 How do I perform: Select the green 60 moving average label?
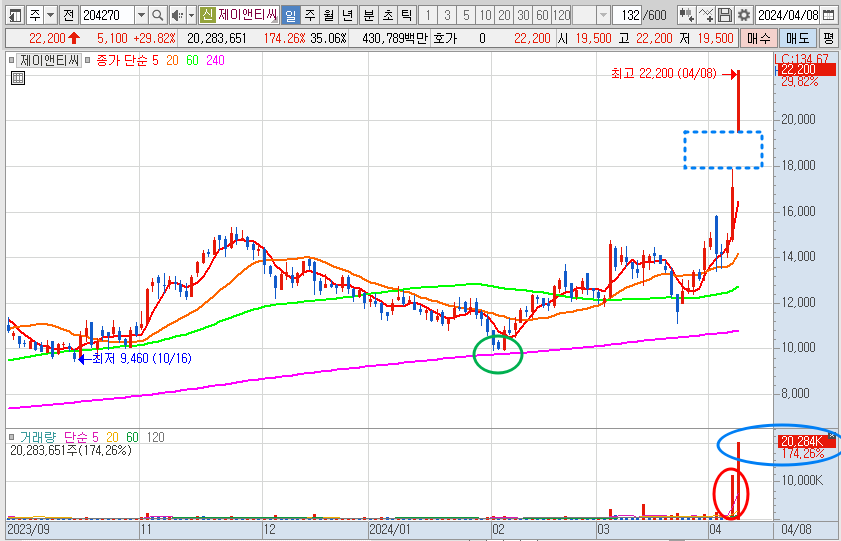tap(193, 61)
